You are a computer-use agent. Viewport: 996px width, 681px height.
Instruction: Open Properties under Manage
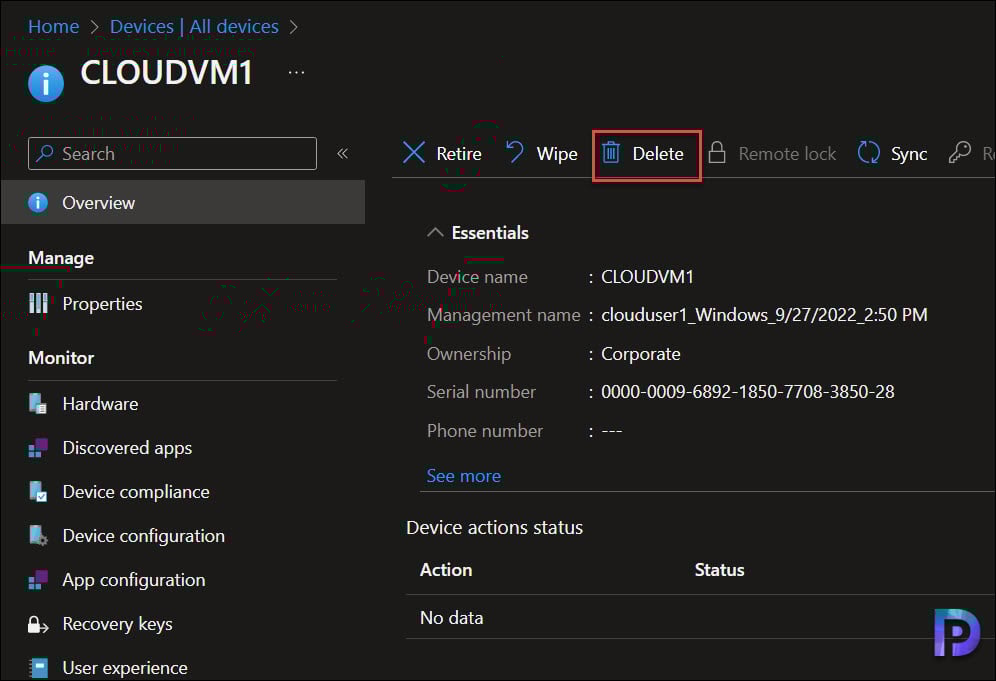pos(102,304)
